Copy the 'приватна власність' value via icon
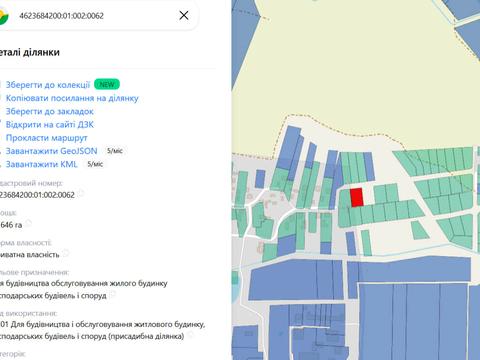The image size is (480, 360). point(66,253)
